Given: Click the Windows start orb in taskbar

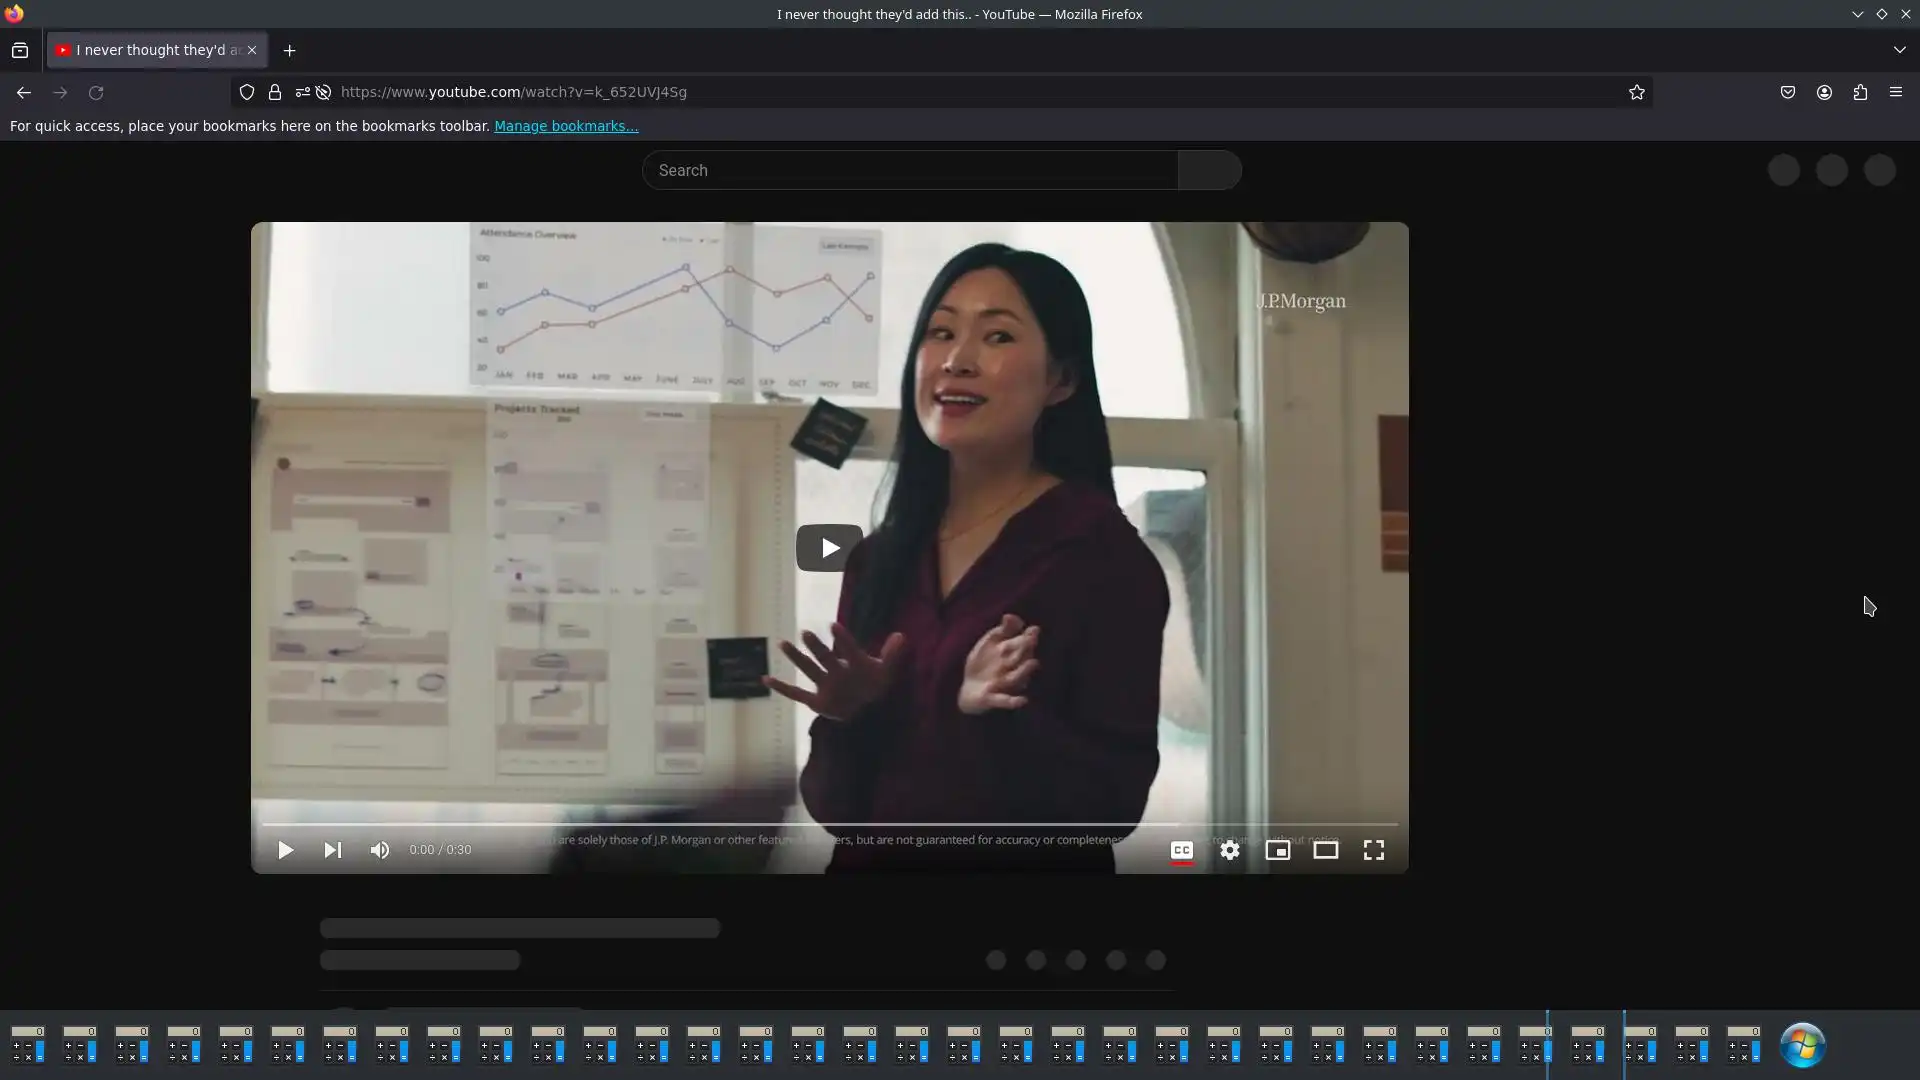Looking at the screenshot, I should [1802, 1045].
